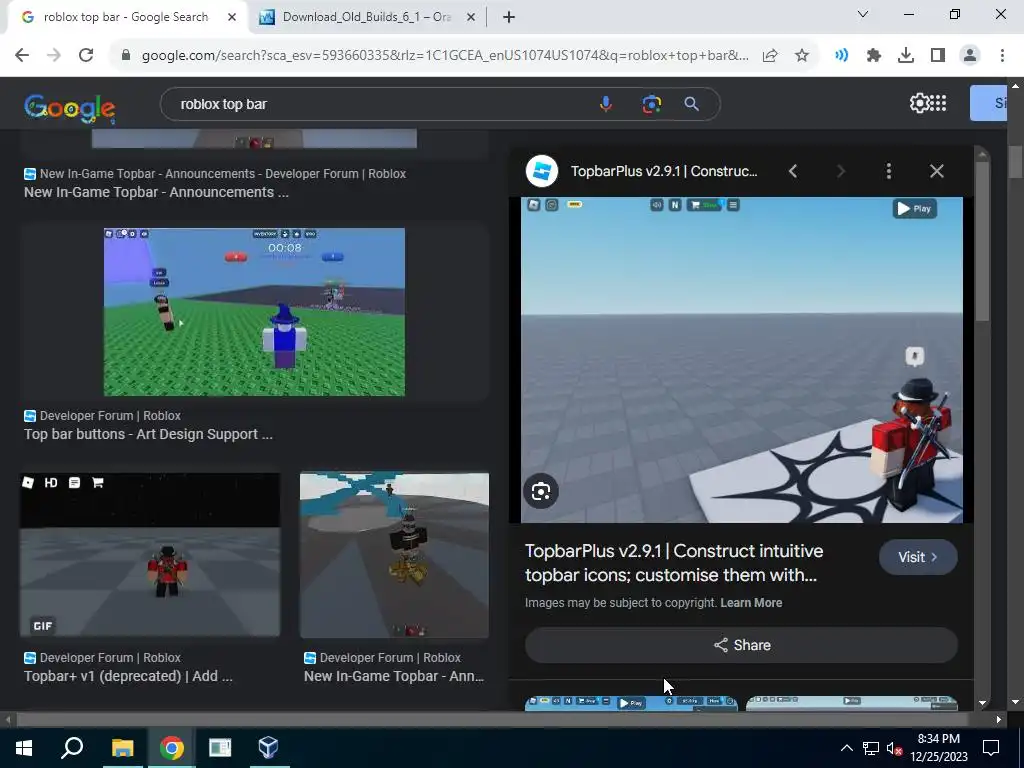This screenshot has width=1024, height=768.
Task: Switch to Download_Old_Builds_6_1 tab
Action: coord(367,18)
